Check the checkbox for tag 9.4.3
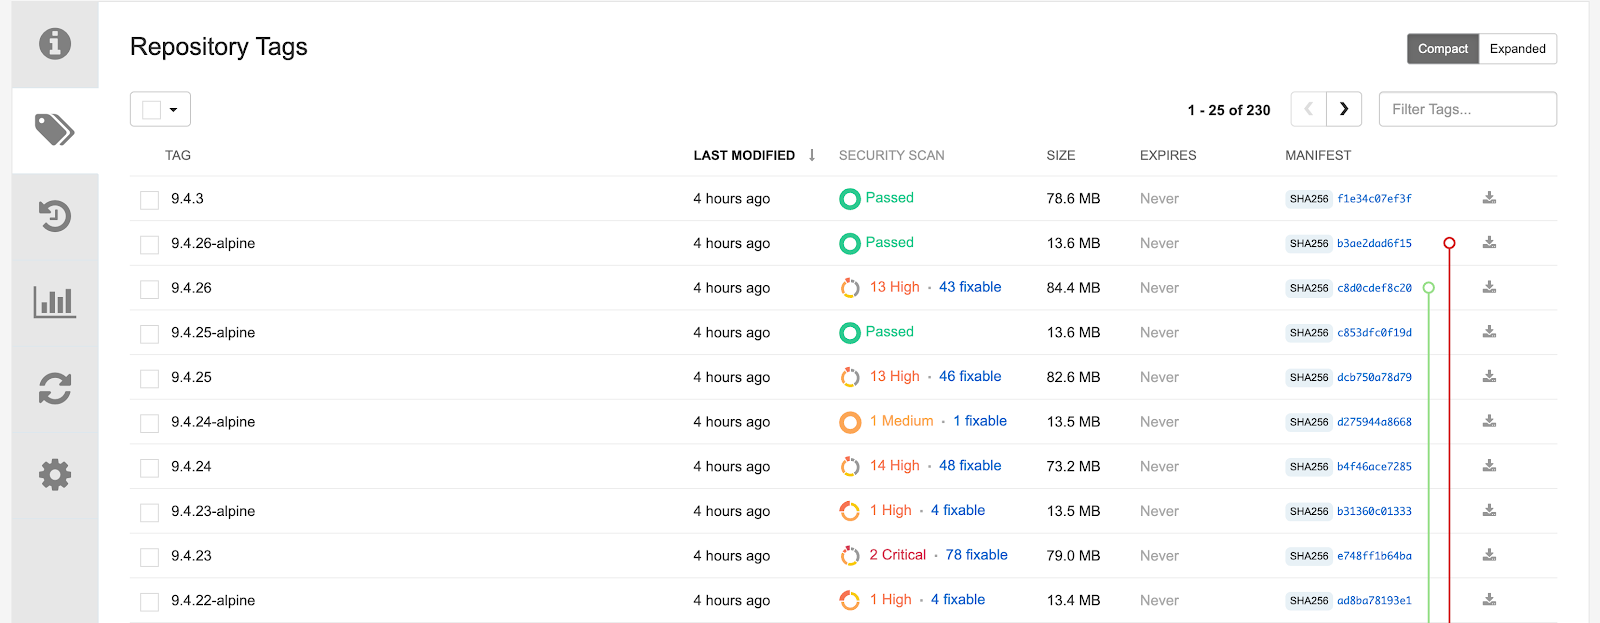 tap(148, 198)
